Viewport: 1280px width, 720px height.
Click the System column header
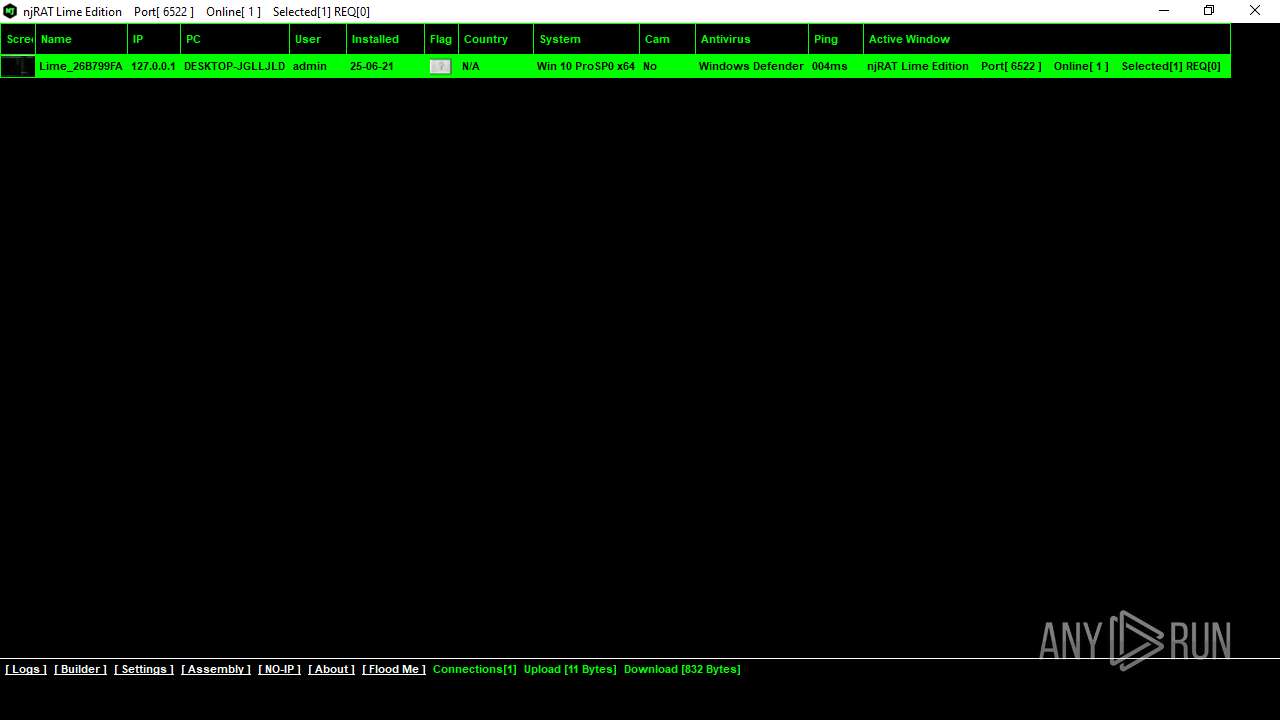tap(586, 39)
